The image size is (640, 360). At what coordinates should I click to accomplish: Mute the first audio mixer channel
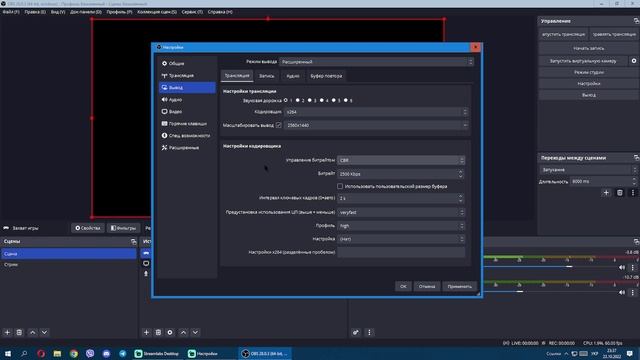(x=622, y=268)
